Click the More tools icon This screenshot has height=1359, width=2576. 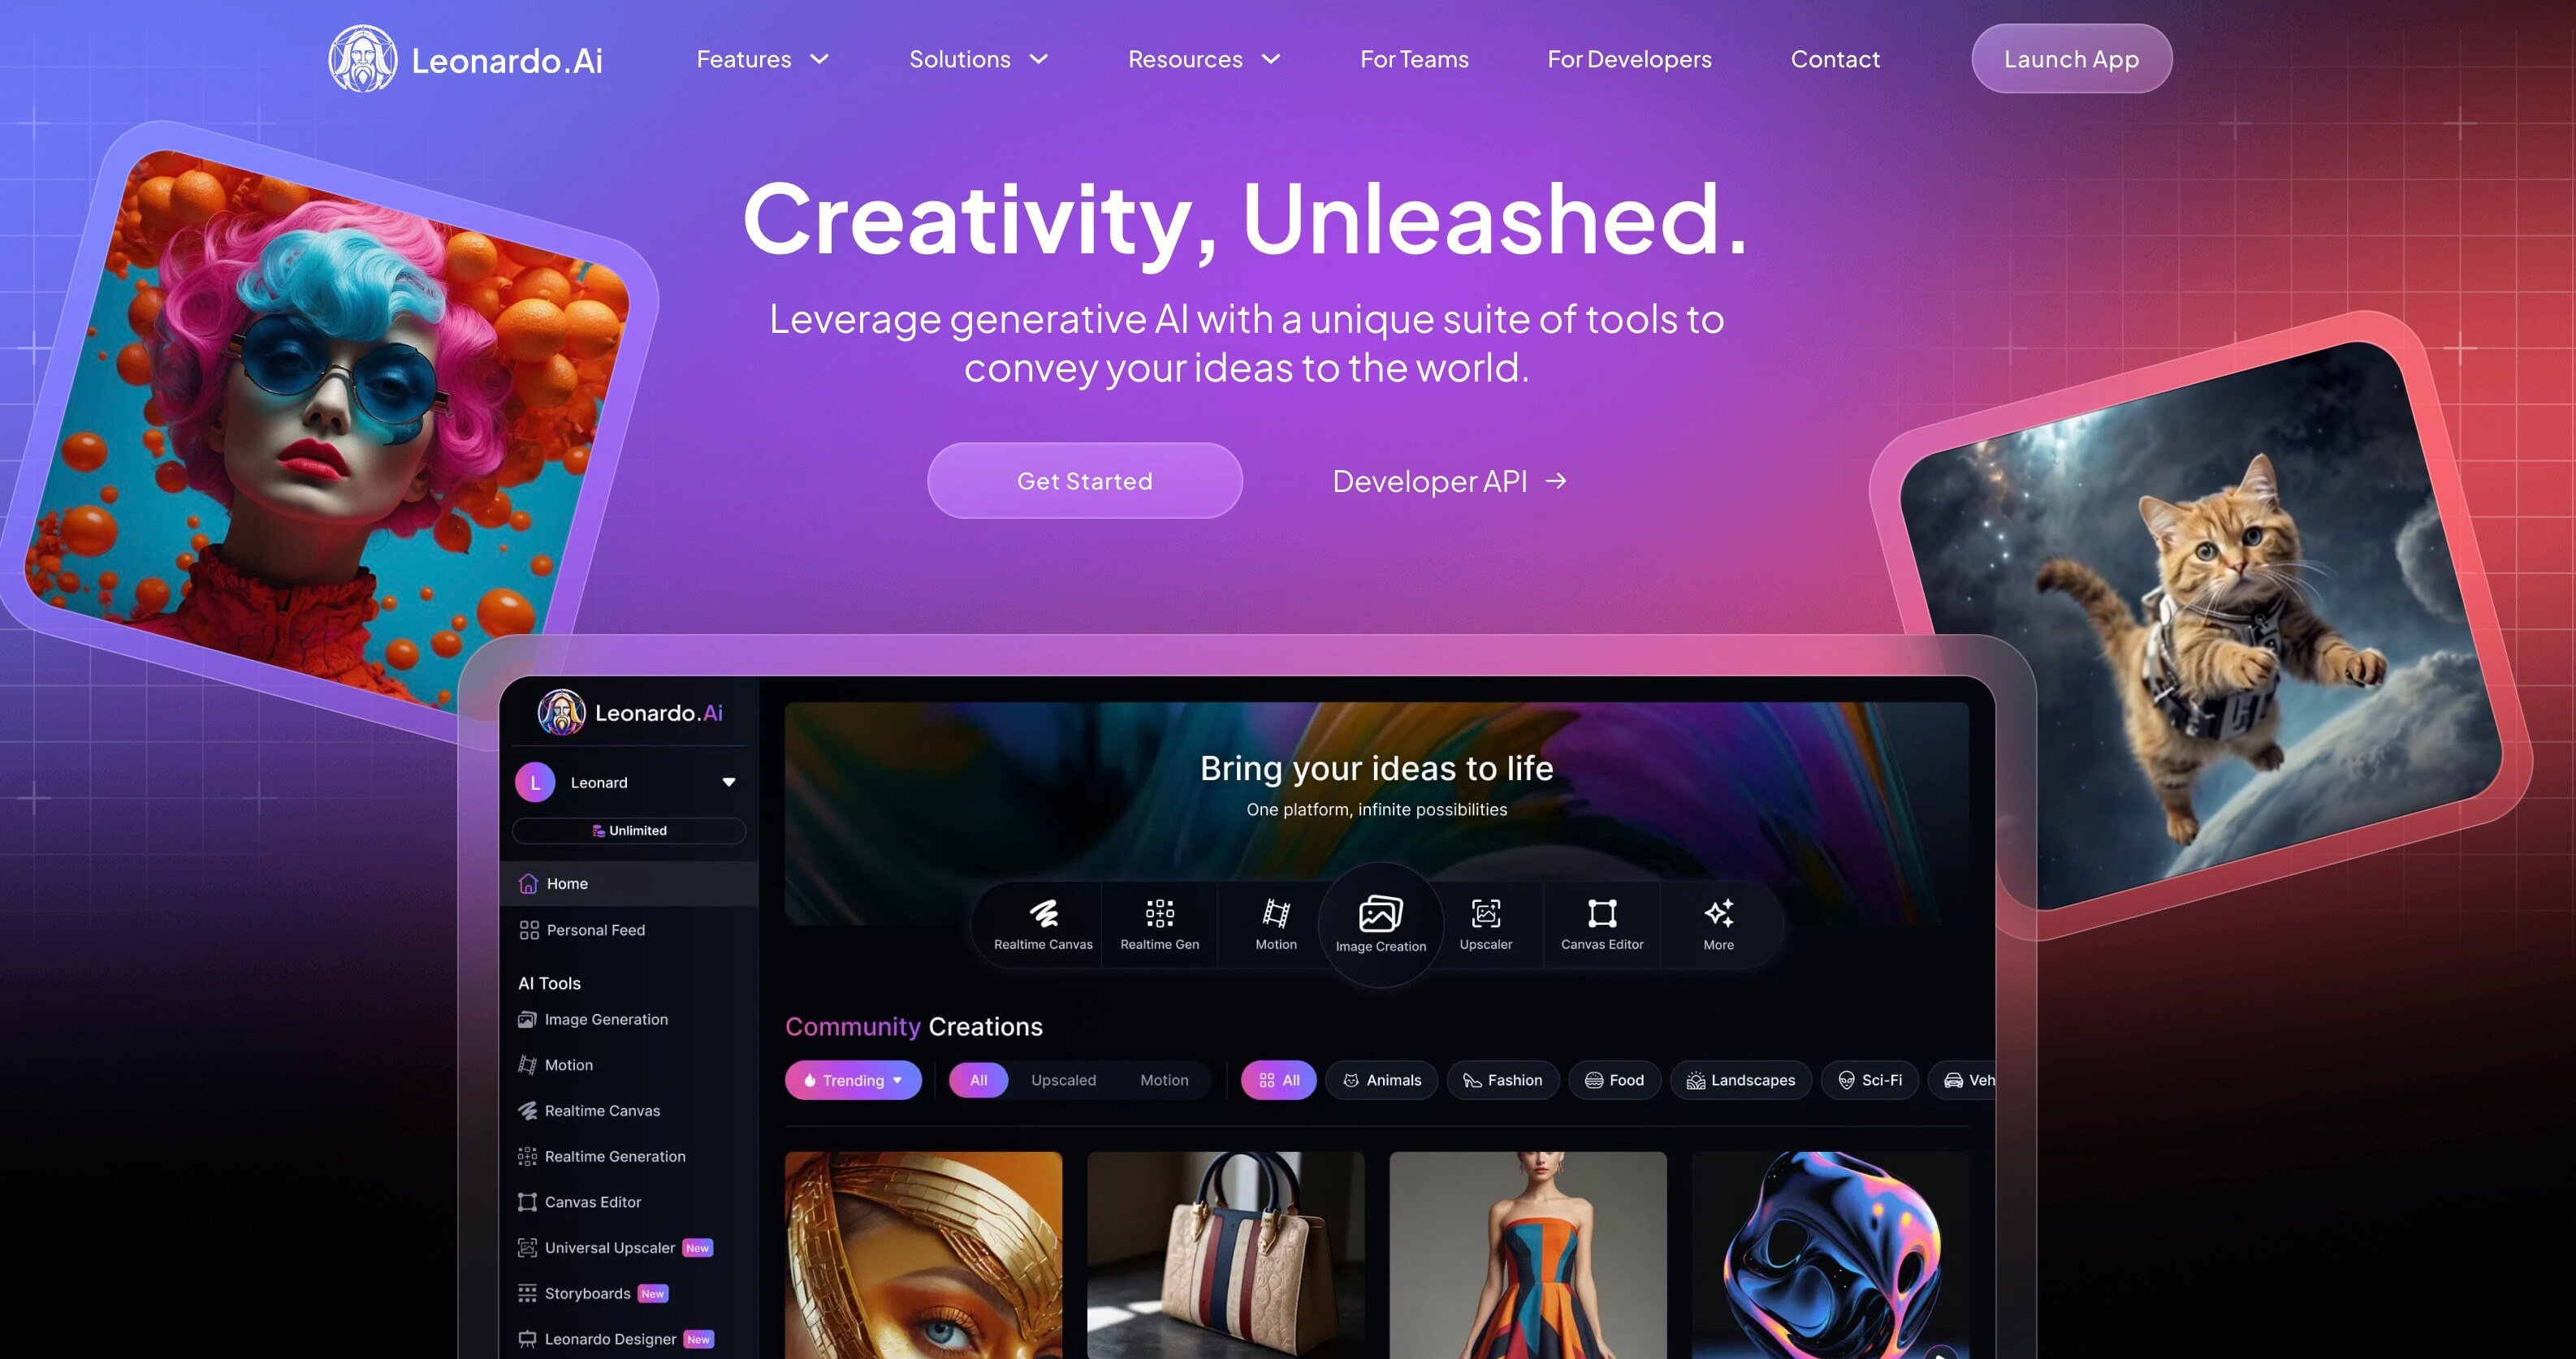1719,912
